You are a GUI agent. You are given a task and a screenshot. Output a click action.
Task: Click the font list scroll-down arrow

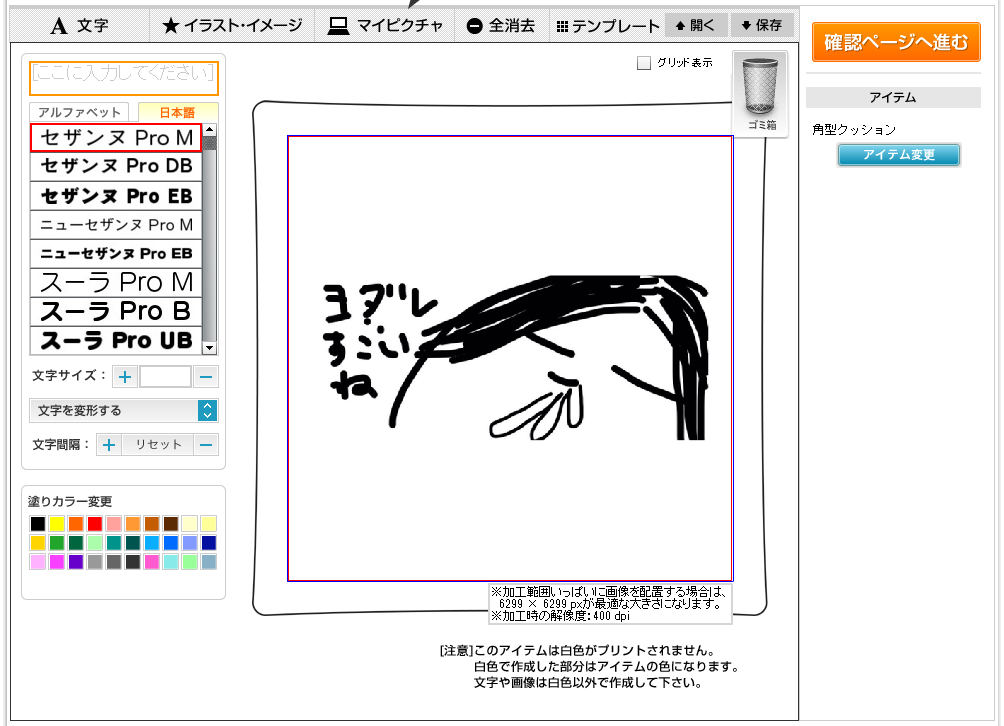209,348
